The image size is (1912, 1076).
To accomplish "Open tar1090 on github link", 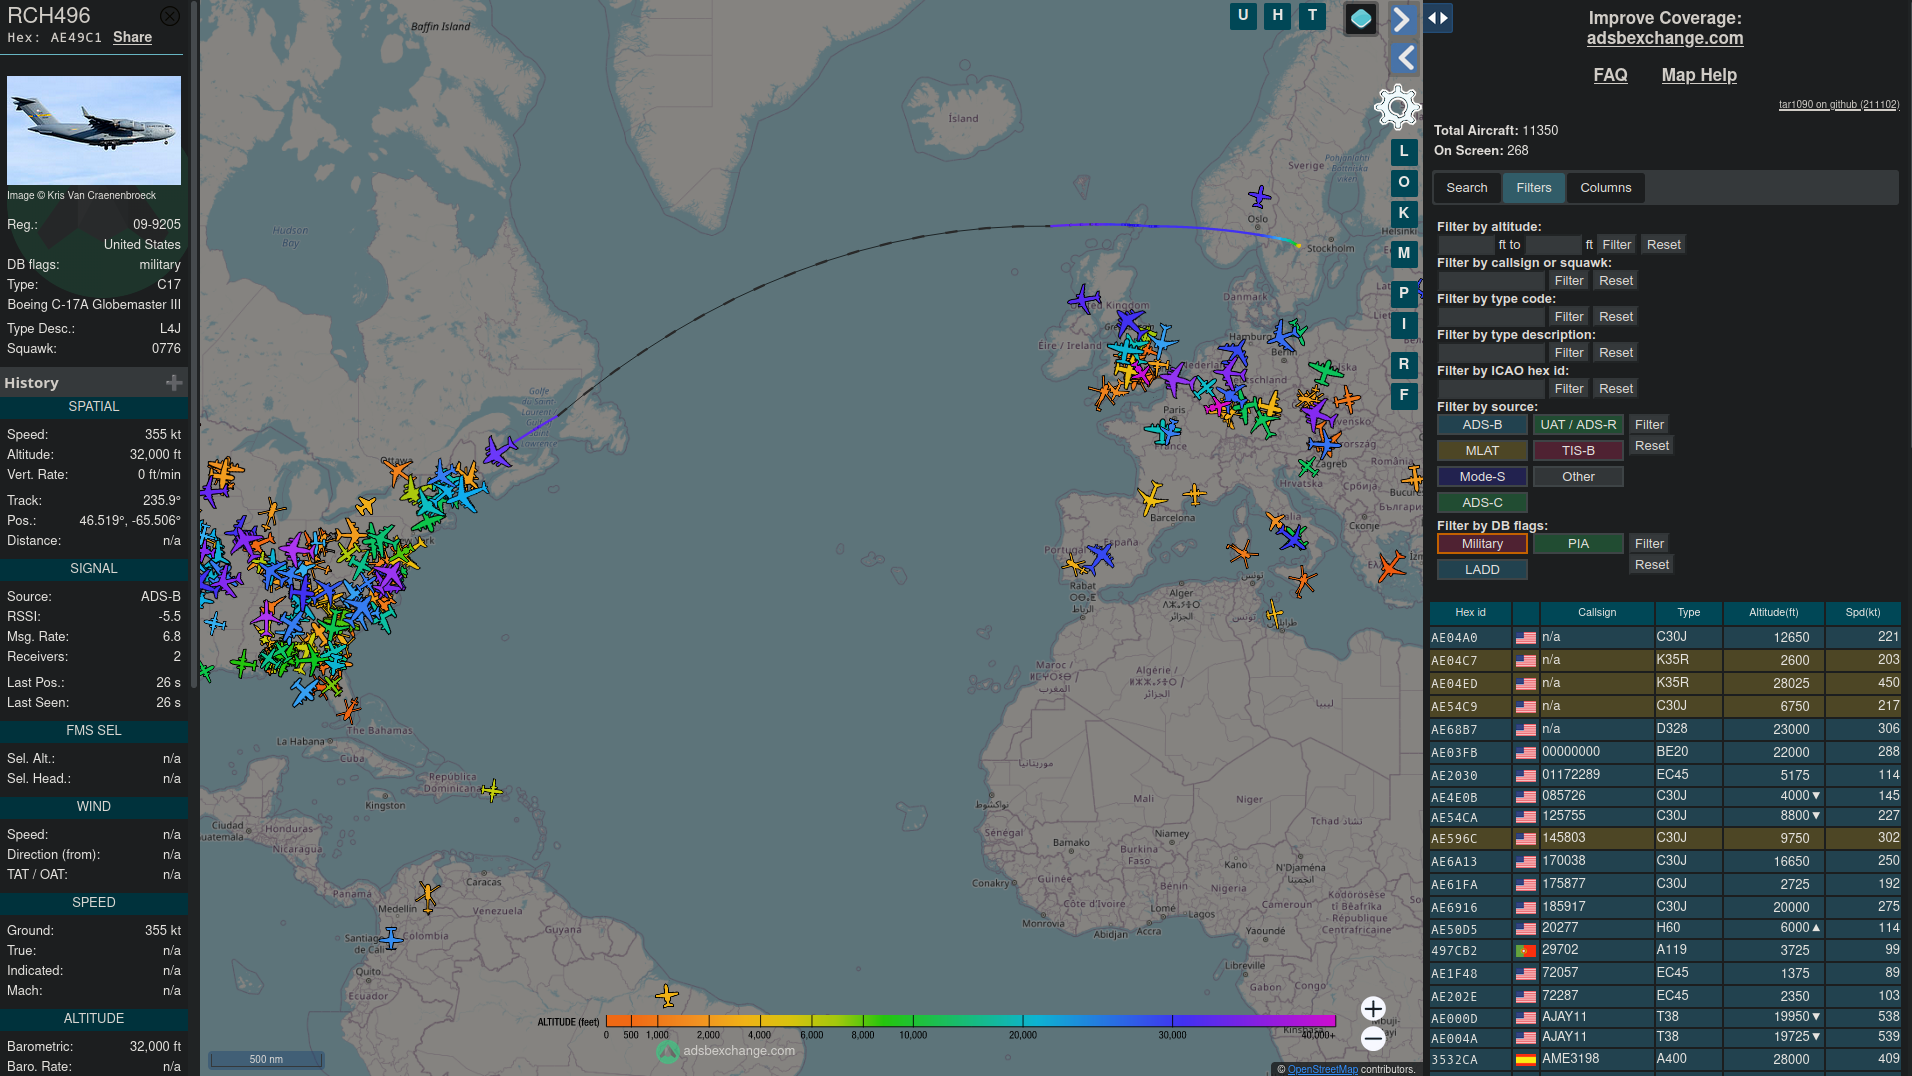I will 1838,104.
